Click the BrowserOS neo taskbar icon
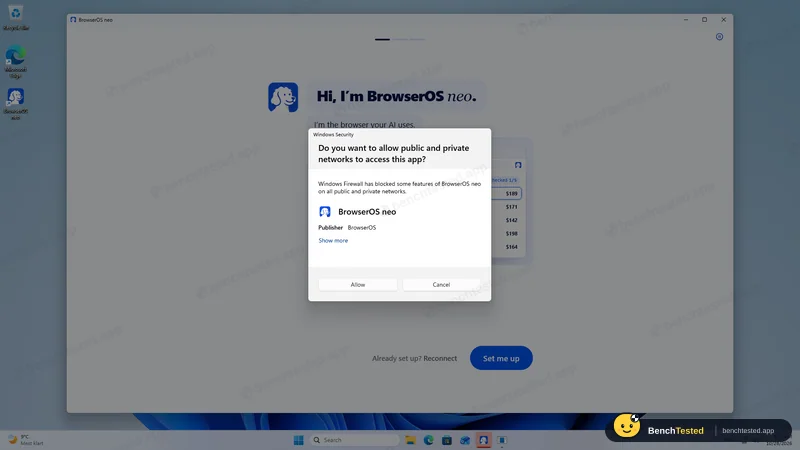 [483, 440]
